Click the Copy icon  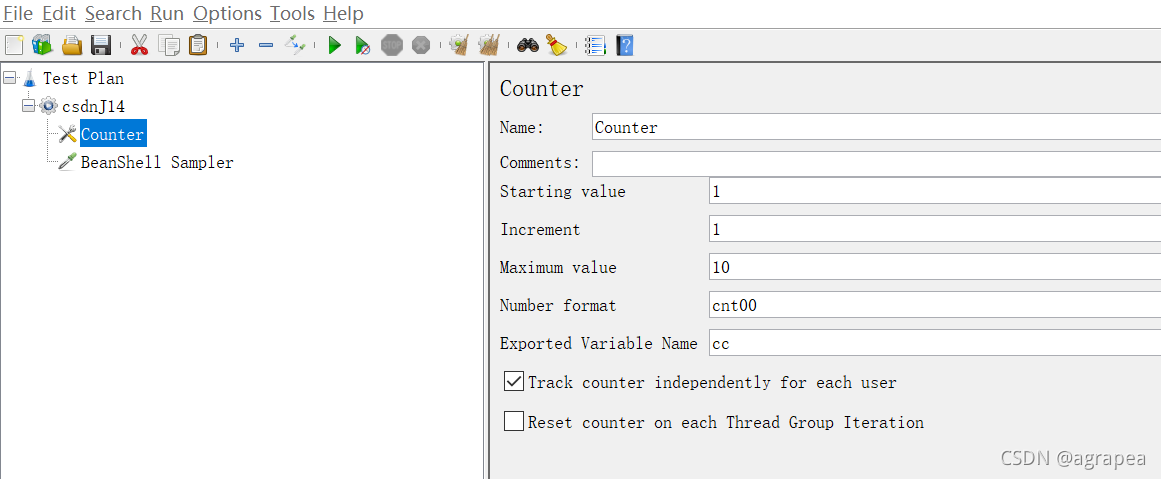click(169, 46)
